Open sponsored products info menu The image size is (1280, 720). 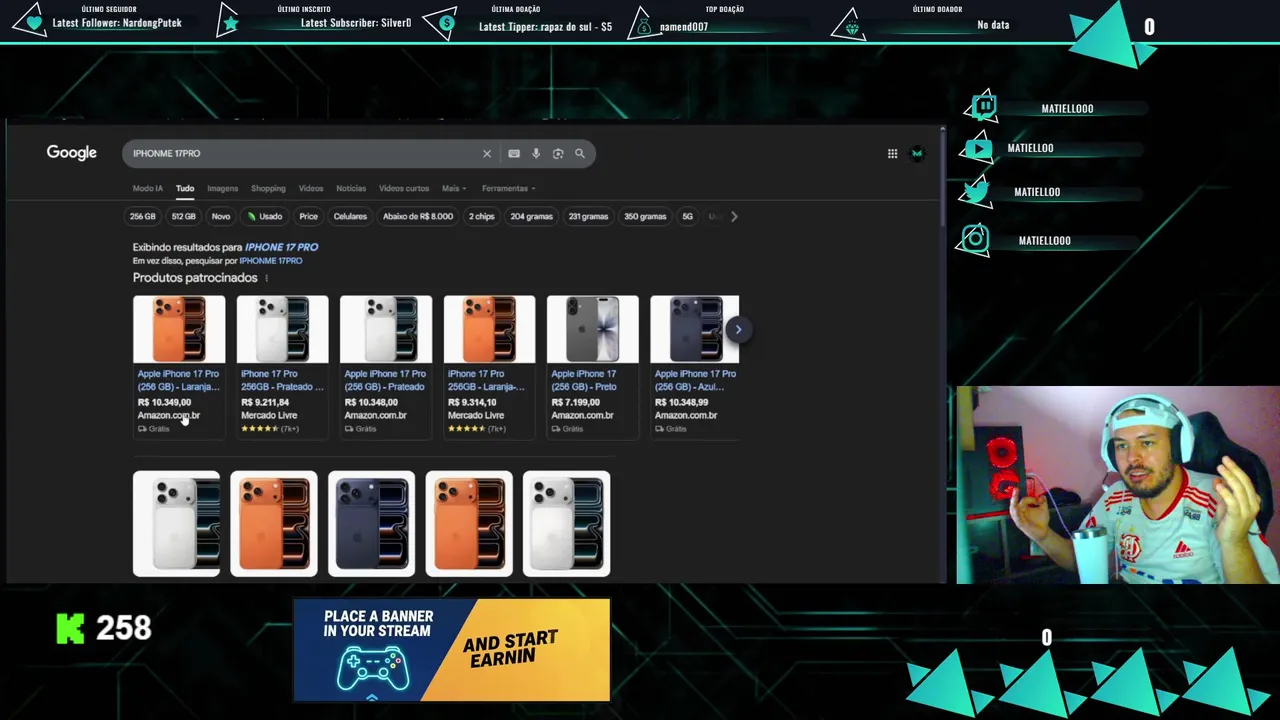266,278
